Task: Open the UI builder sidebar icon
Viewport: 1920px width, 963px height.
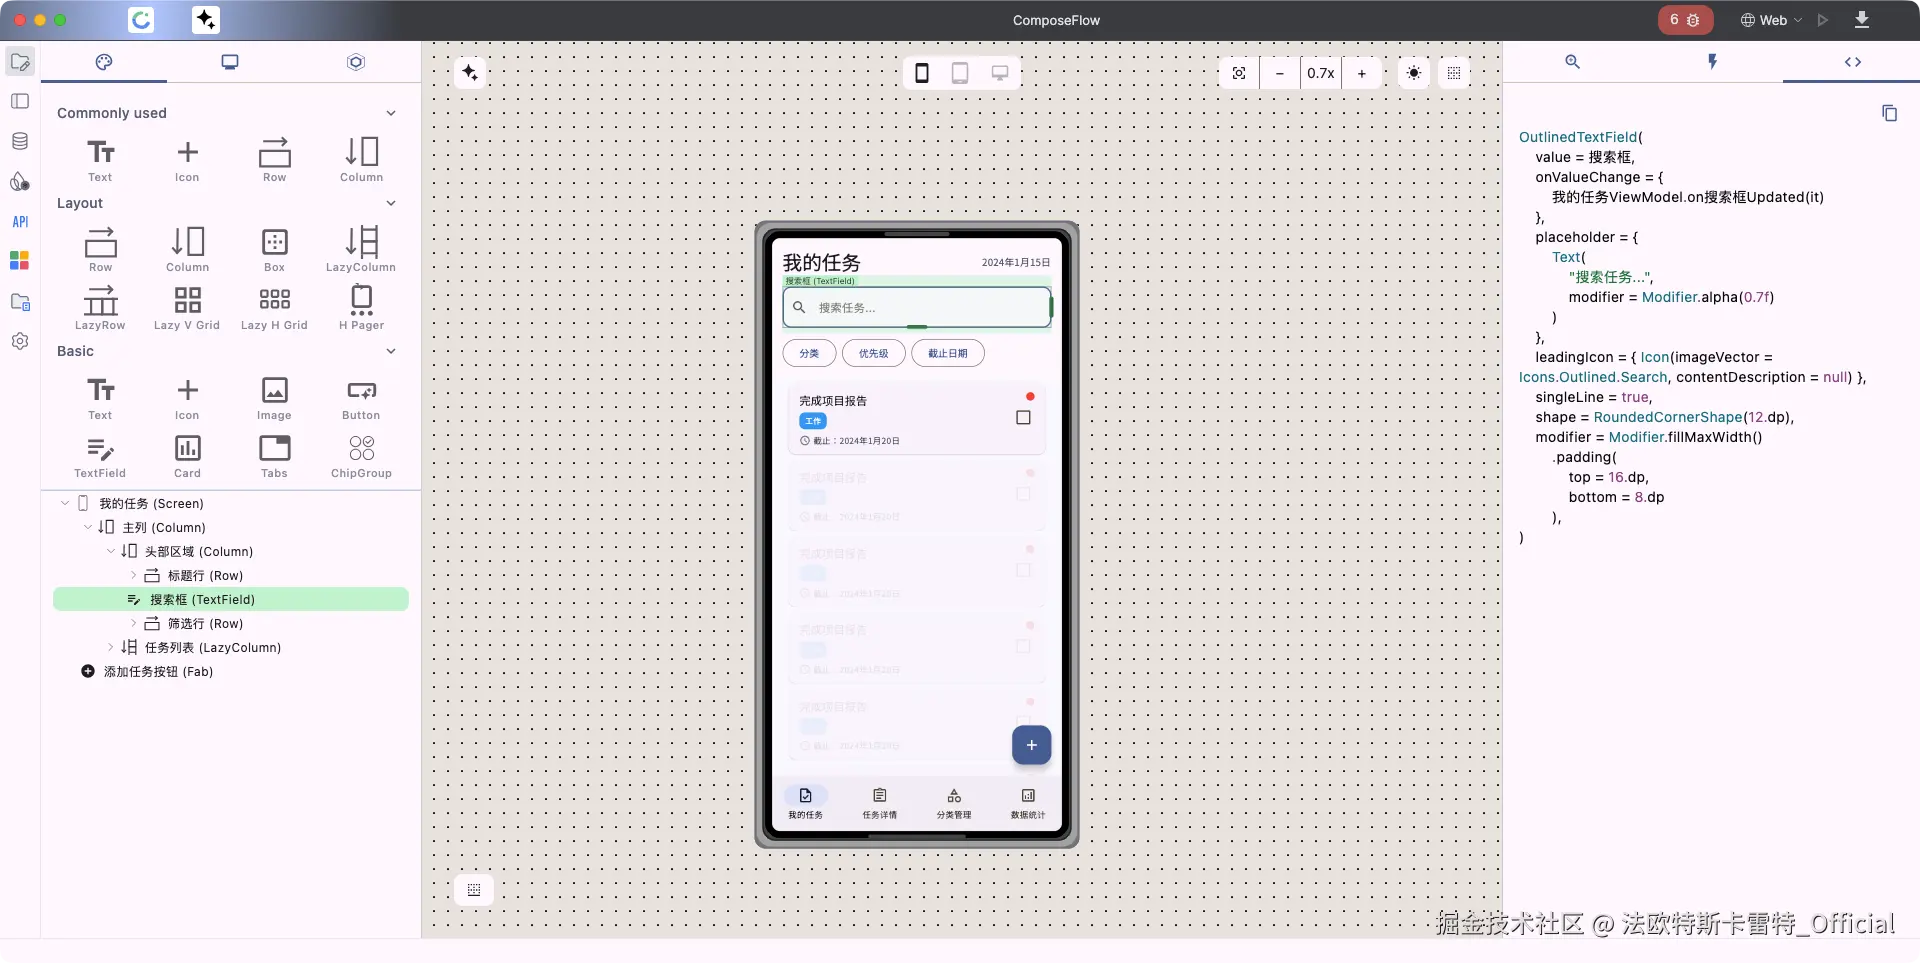Action: [x=20, y=62]
